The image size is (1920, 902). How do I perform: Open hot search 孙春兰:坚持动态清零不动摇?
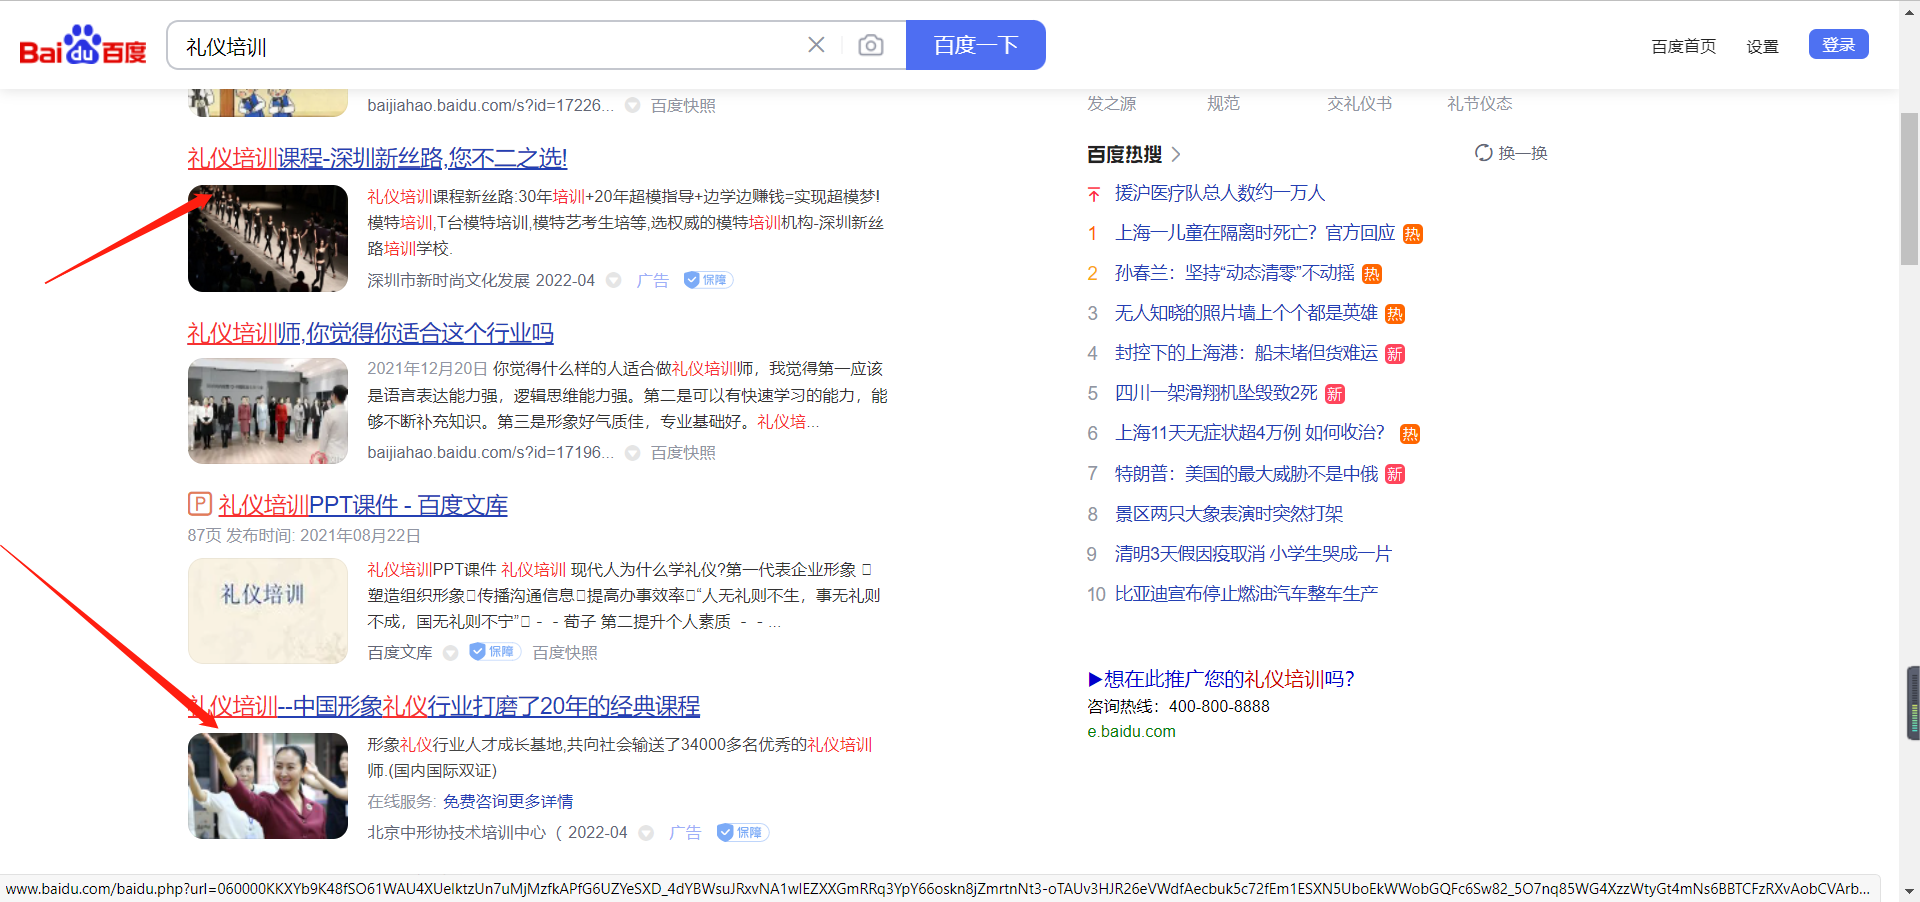click(1235, 273)
